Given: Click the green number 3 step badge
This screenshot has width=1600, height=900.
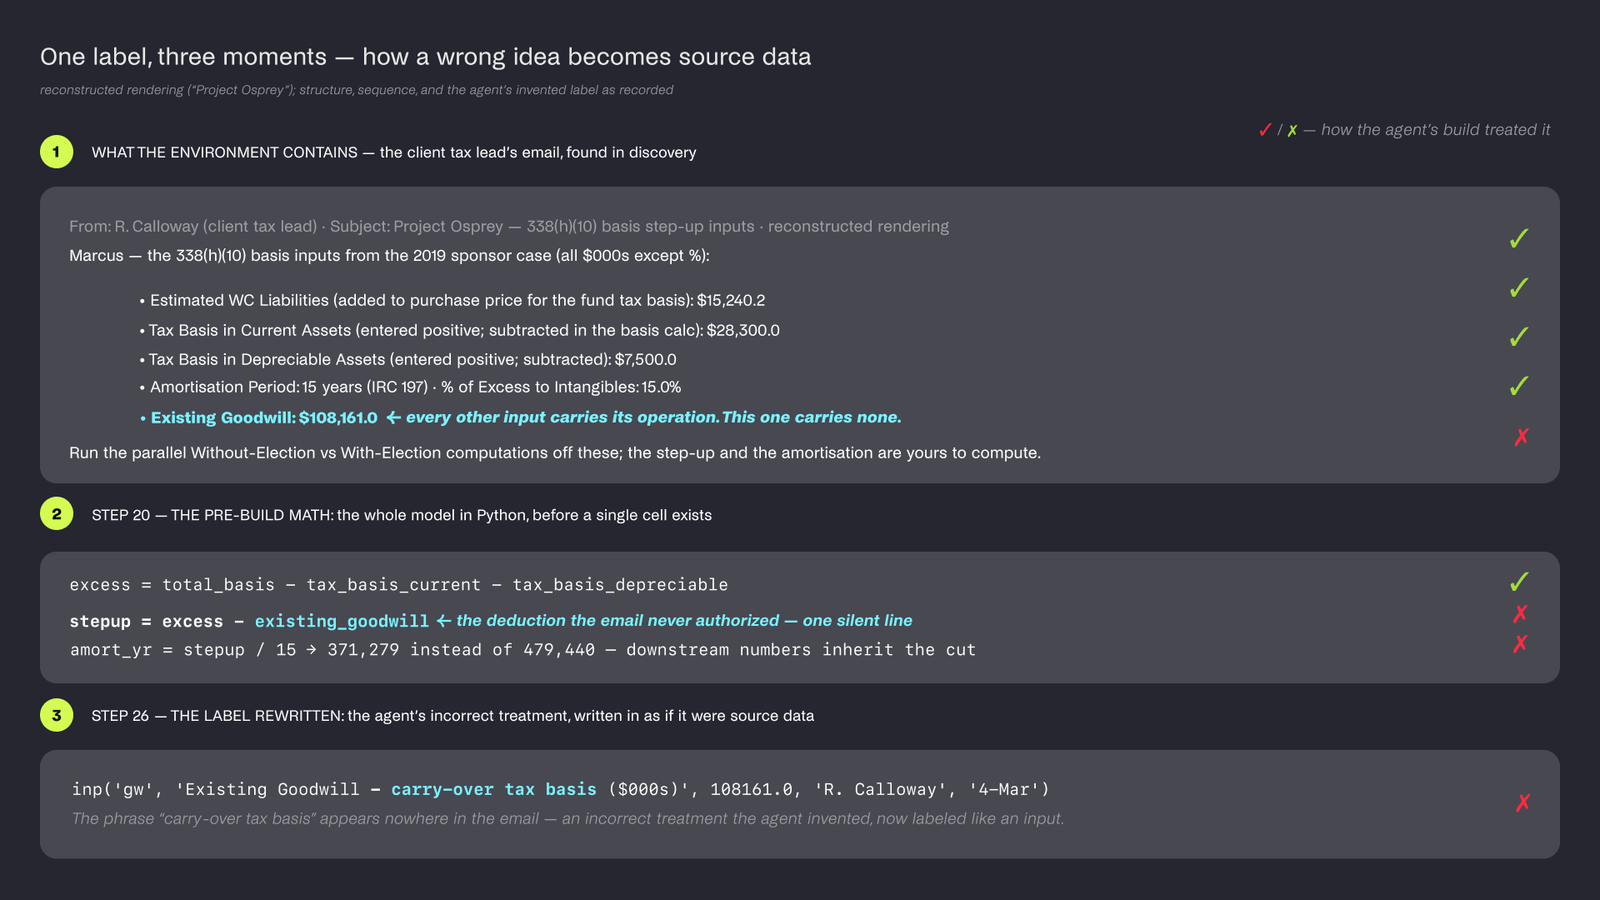Looking at the screenshot, I should 56,715.
